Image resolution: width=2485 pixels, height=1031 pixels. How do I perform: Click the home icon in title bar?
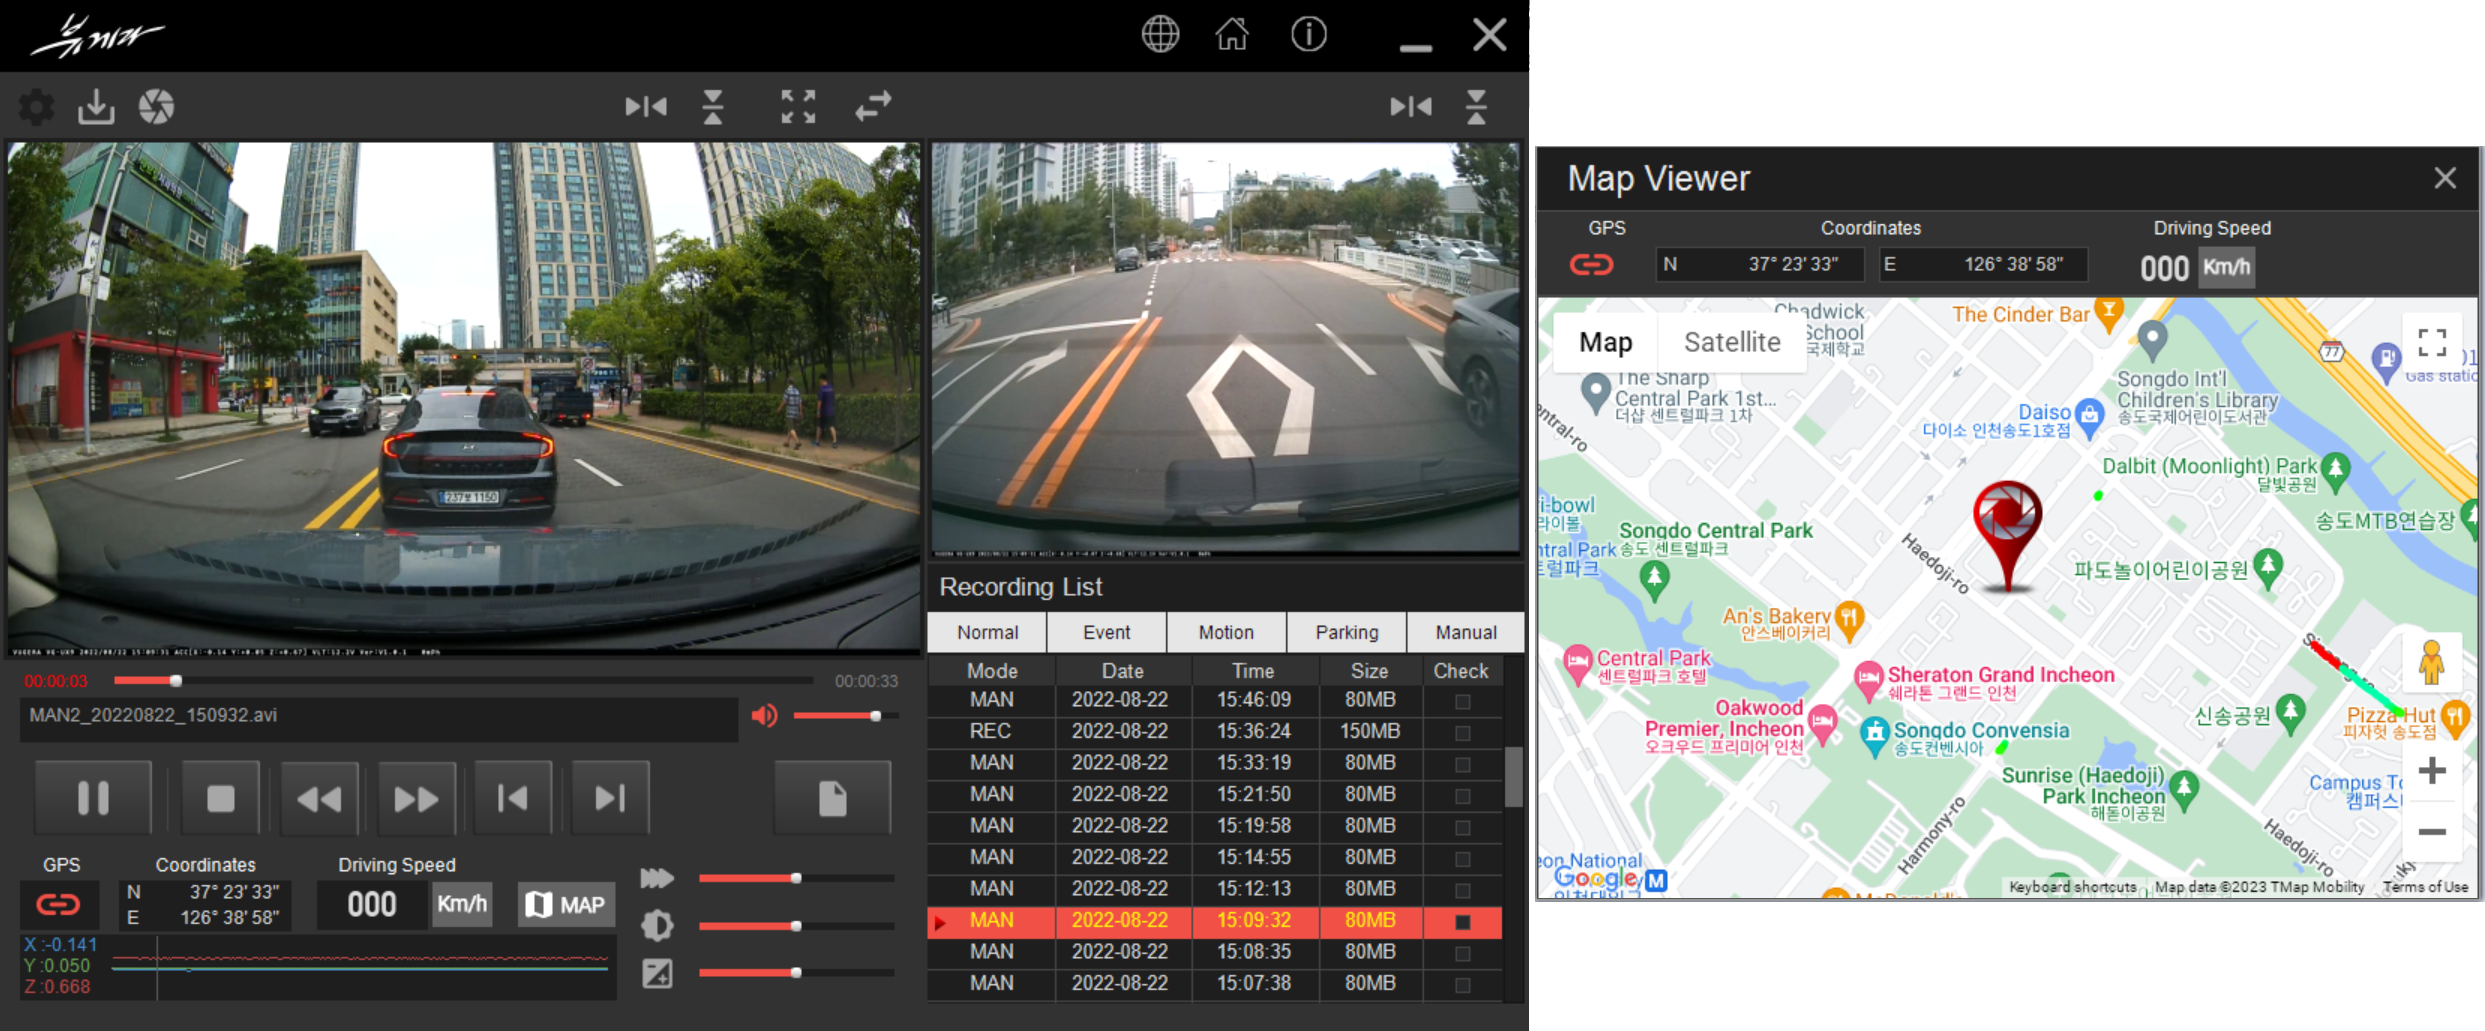coord(1232,35)
